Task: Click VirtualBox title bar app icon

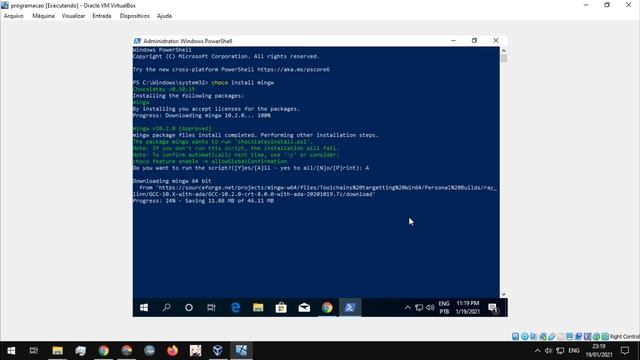Action: (x=4, y=5)
